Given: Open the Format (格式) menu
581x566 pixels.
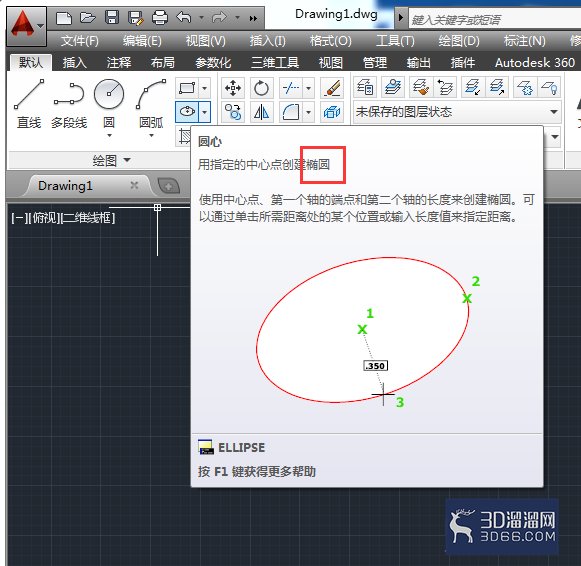Looking at the screenshot, I should [331, 40].
